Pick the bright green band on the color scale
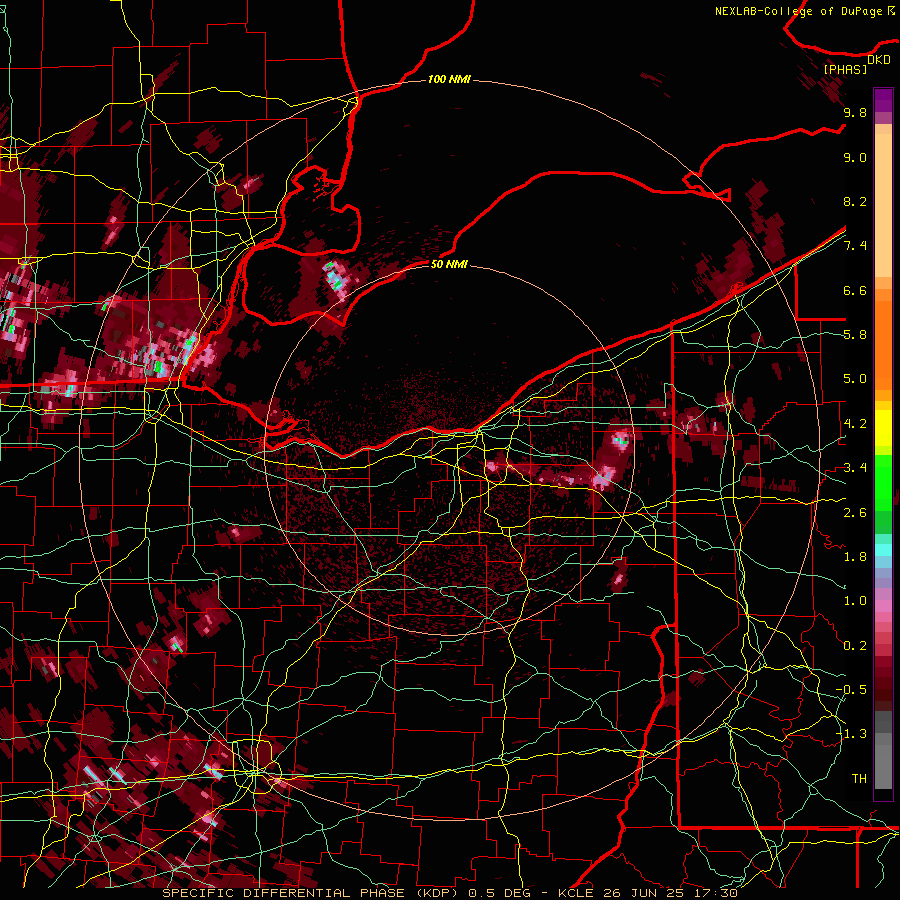This screenshot has width=900, height=900. pyautogui.click(x=883, y=485)
